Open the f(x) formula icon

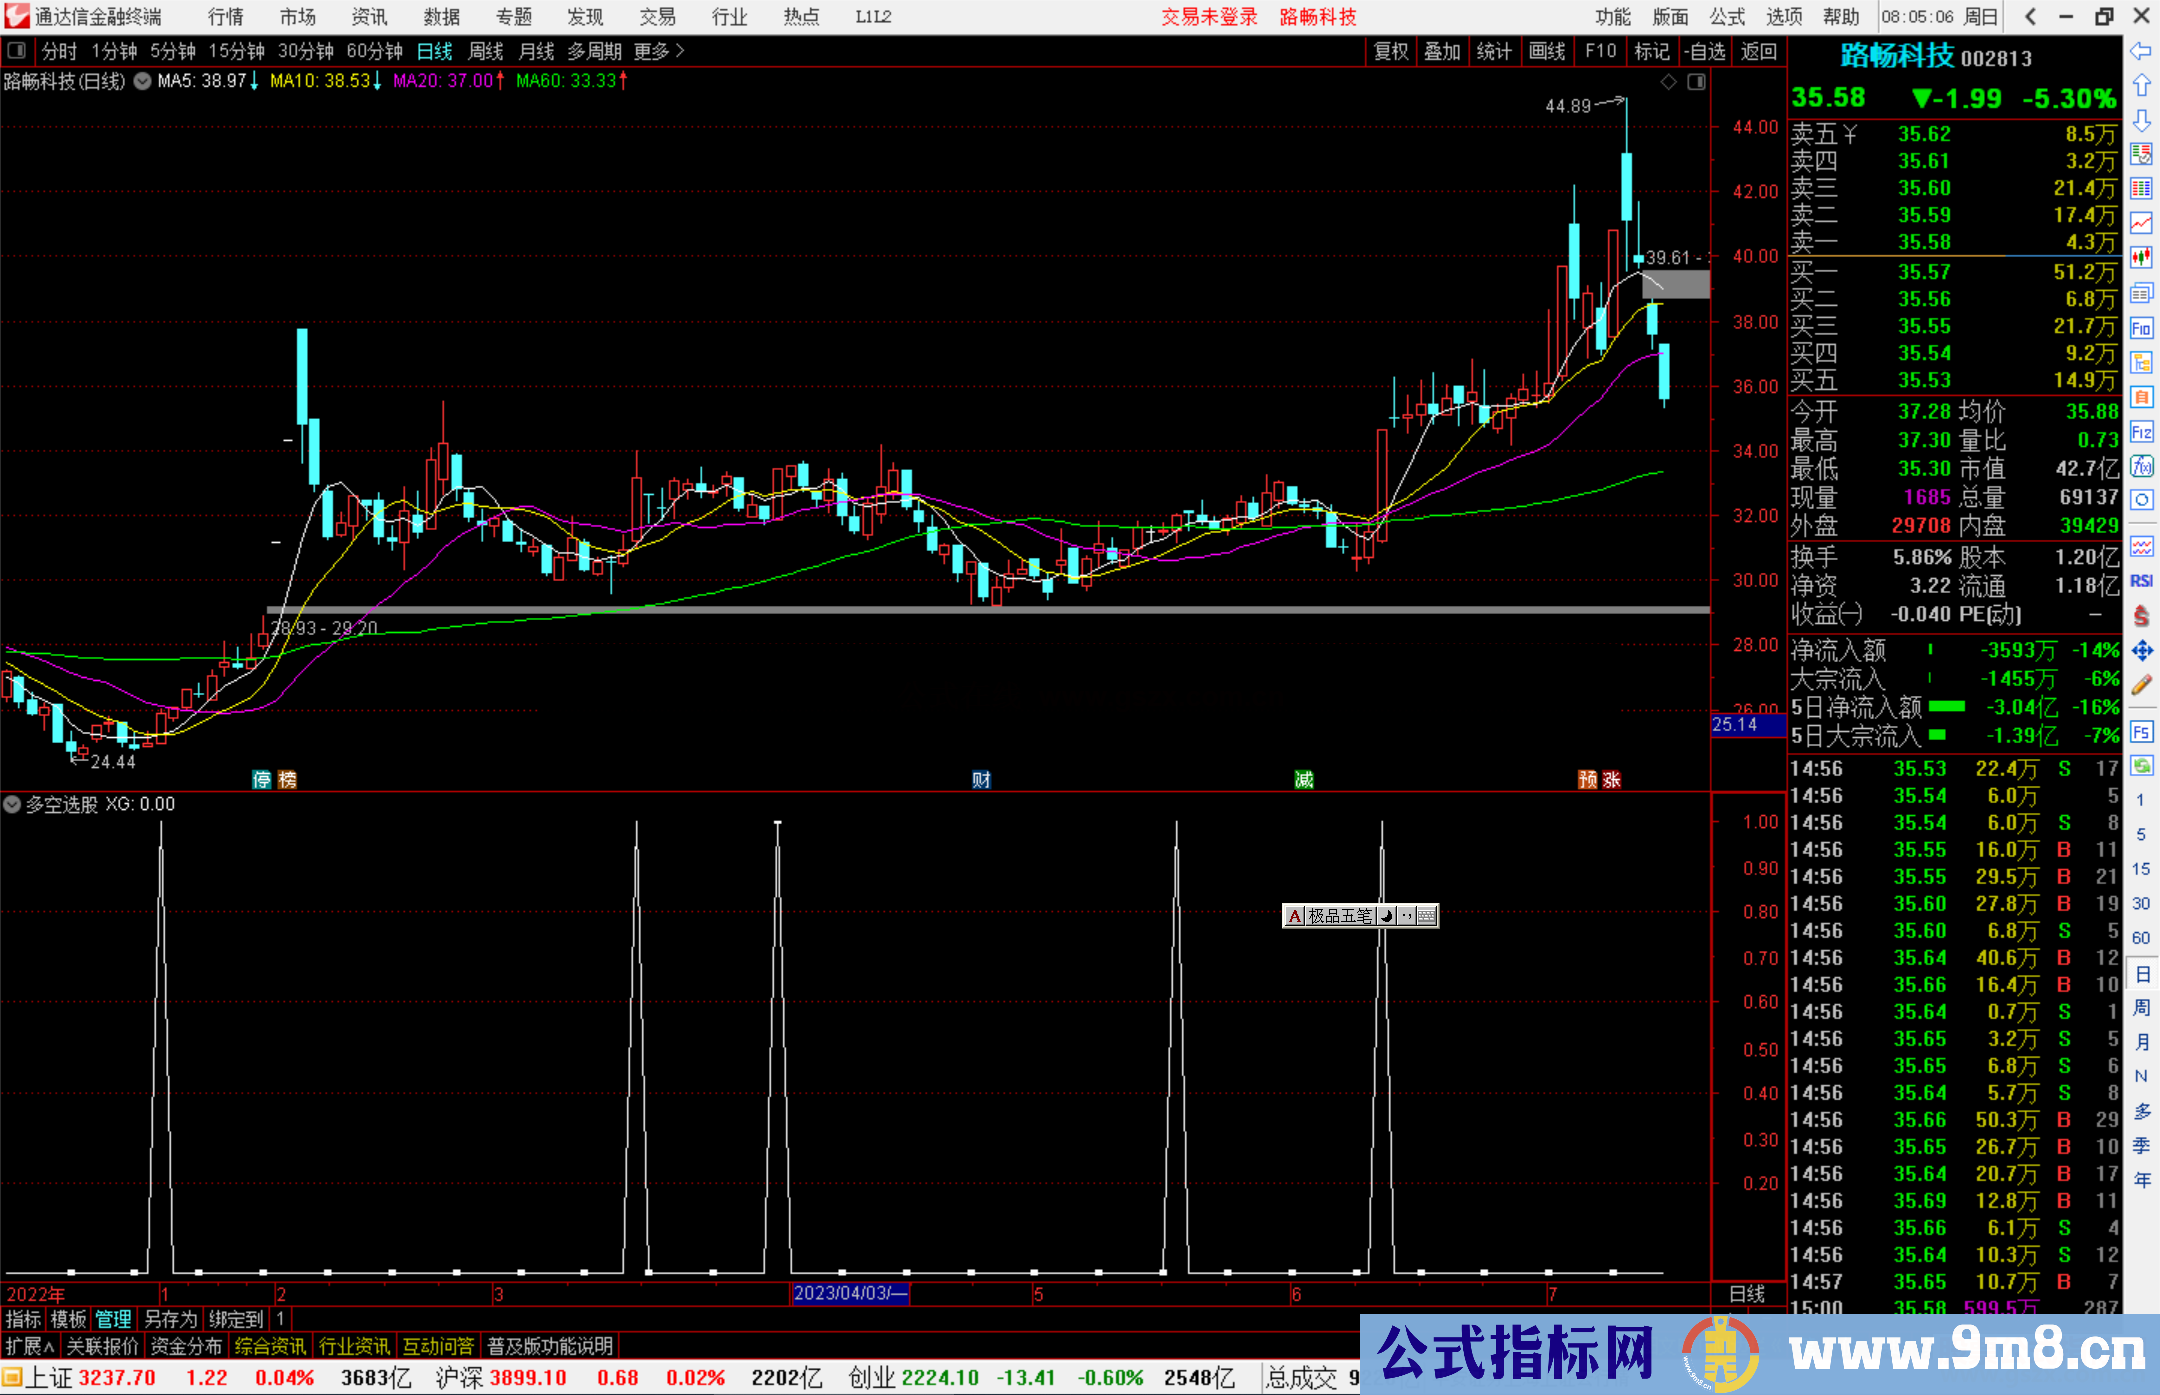2141,466
